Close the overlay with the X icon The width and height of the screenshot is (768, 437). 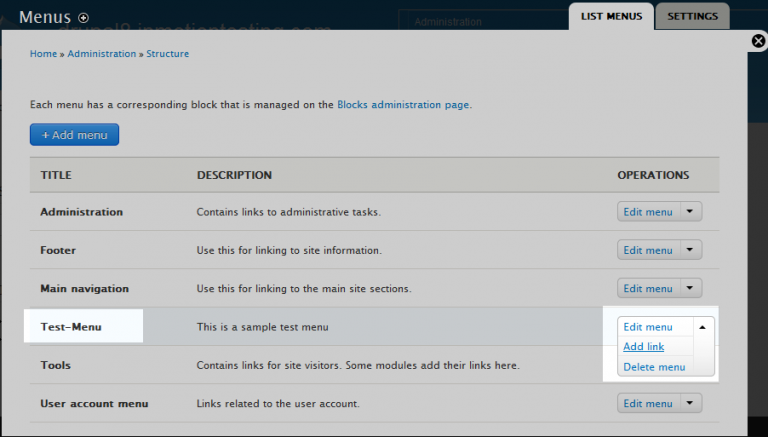(758, 41)
